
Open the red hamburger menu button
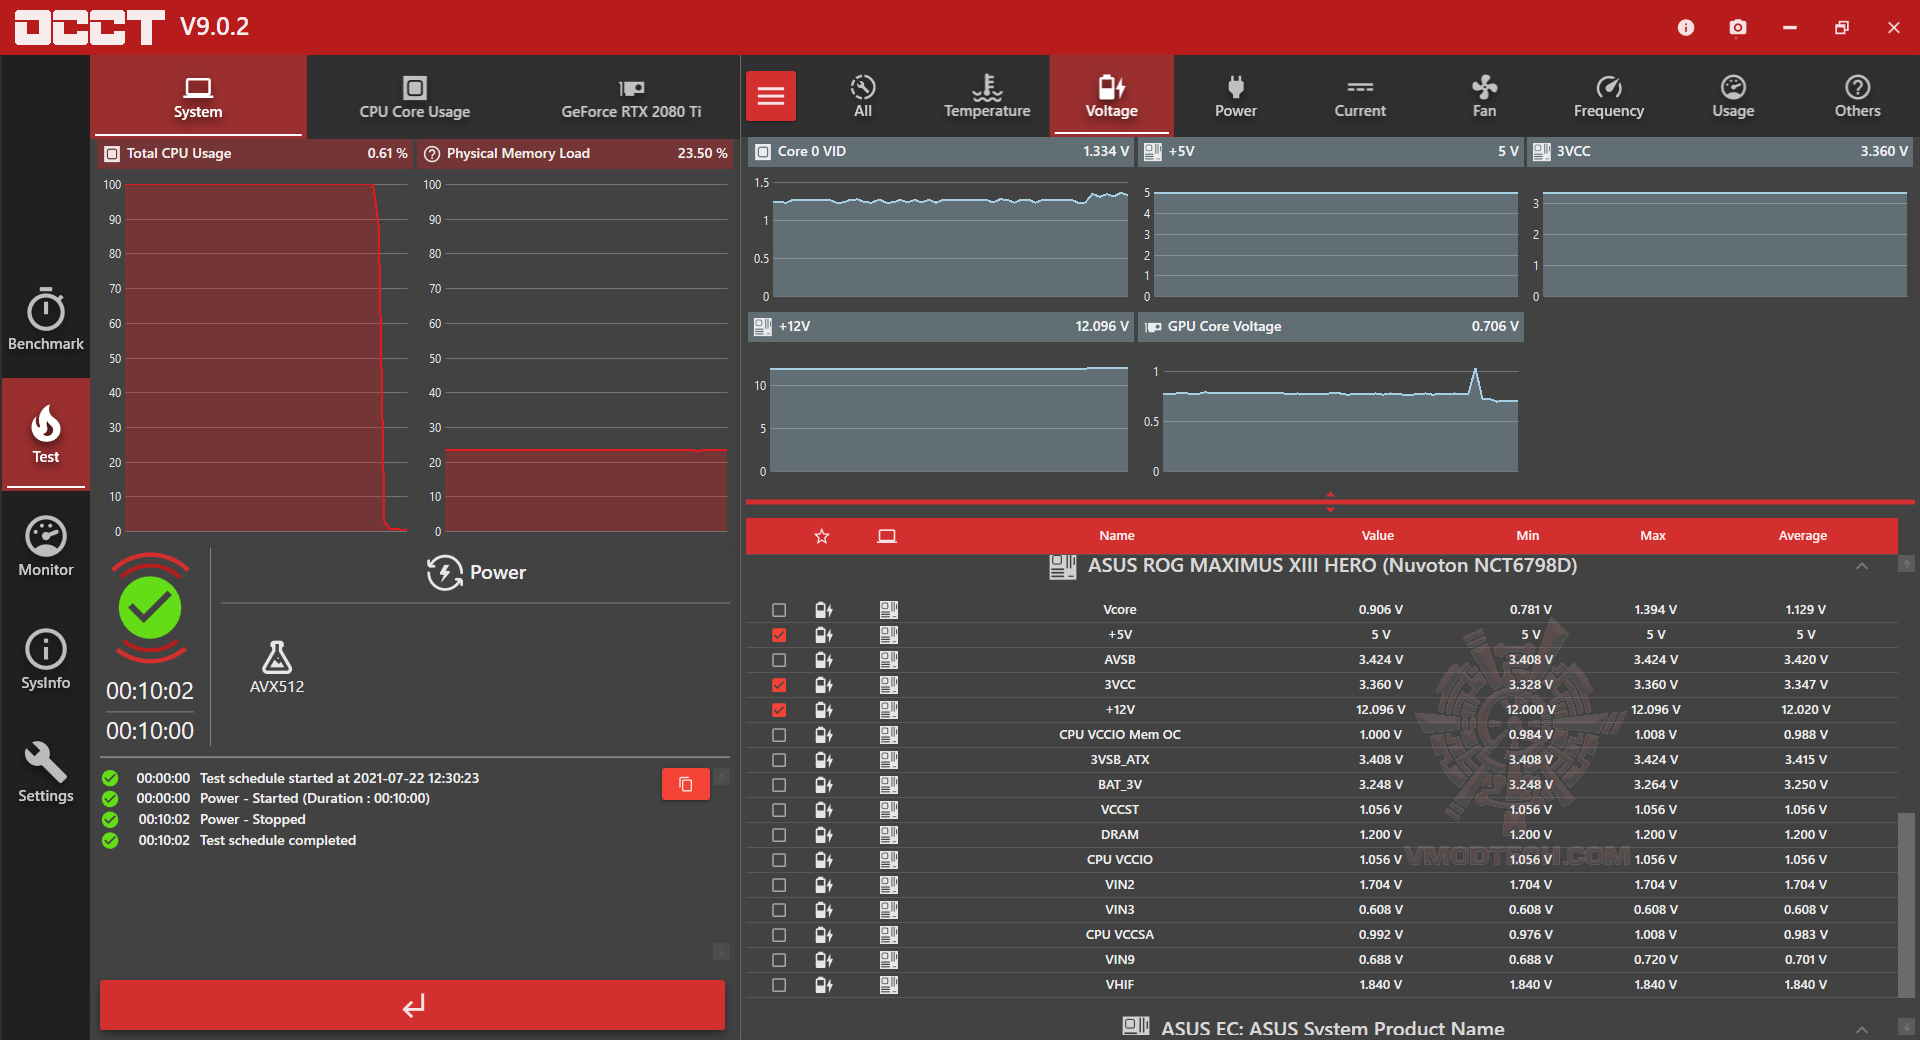point(771,96)
